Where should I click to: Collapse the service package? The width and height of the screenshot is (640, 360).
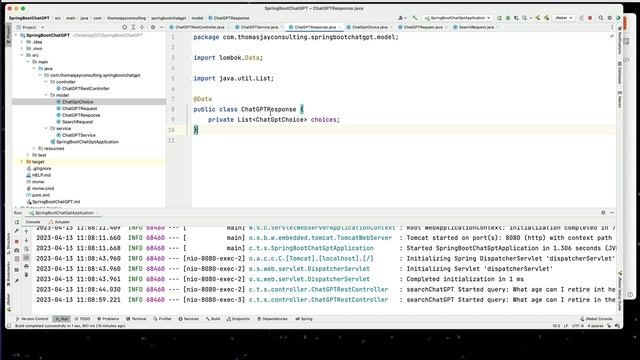click(x=46, y=129)
